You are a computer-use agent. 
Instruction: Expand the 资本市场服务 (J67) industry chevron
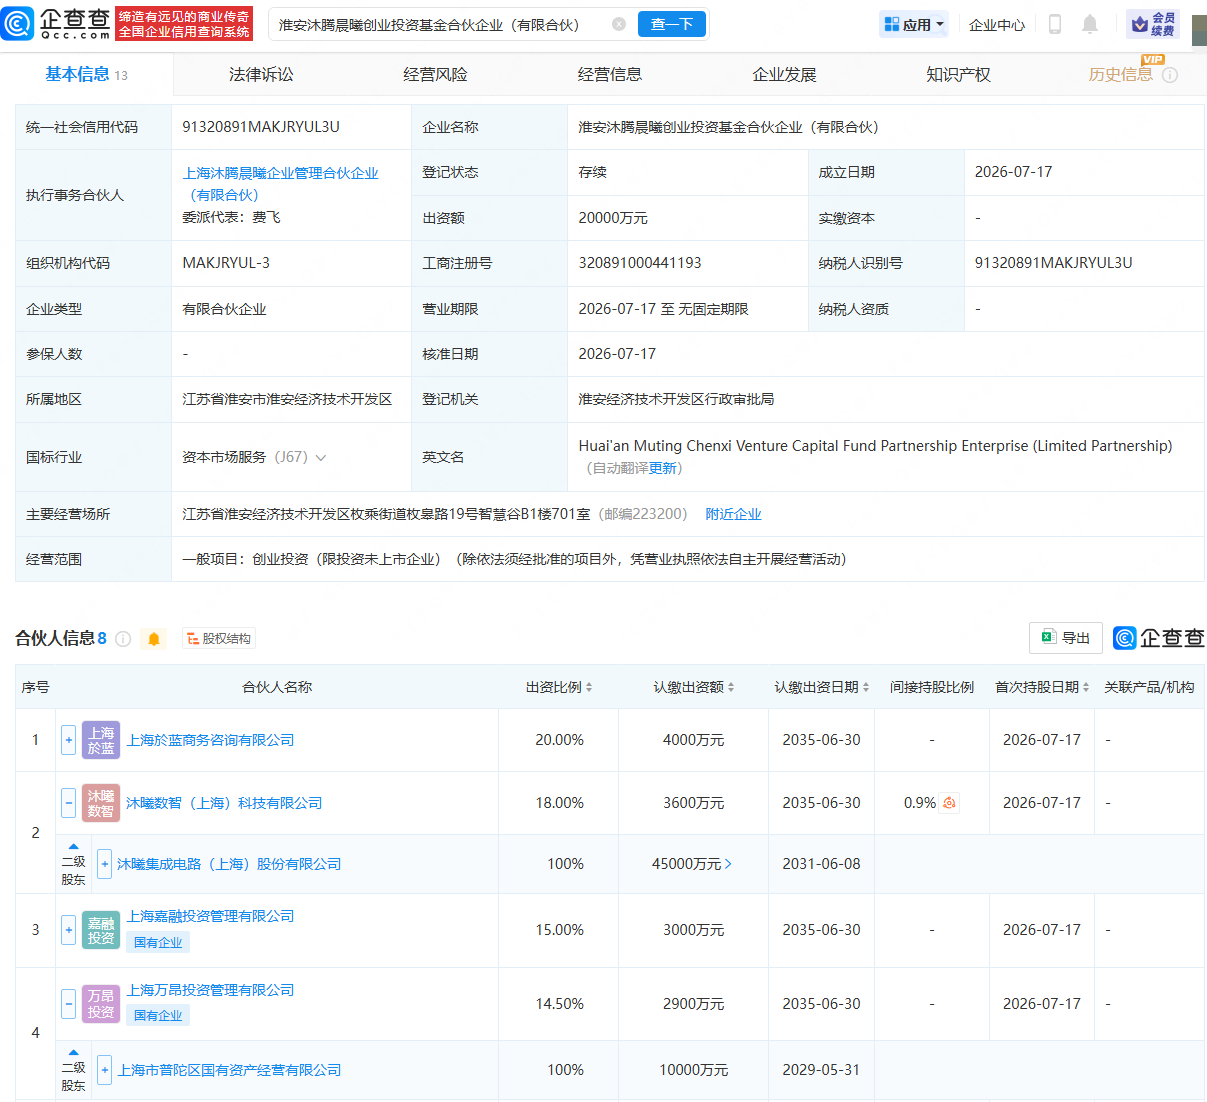click(x=321, y=458)
